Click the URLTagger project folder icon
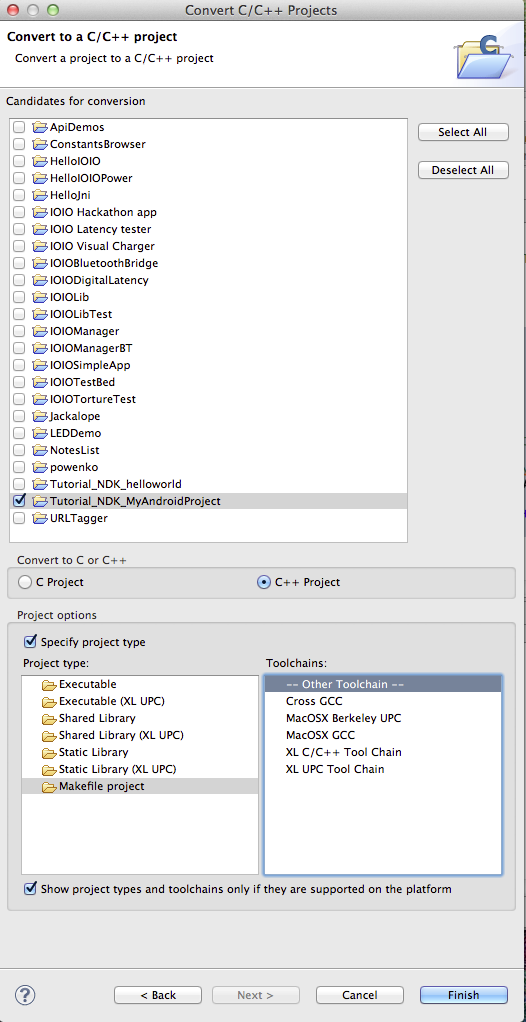 coord(40,518)
